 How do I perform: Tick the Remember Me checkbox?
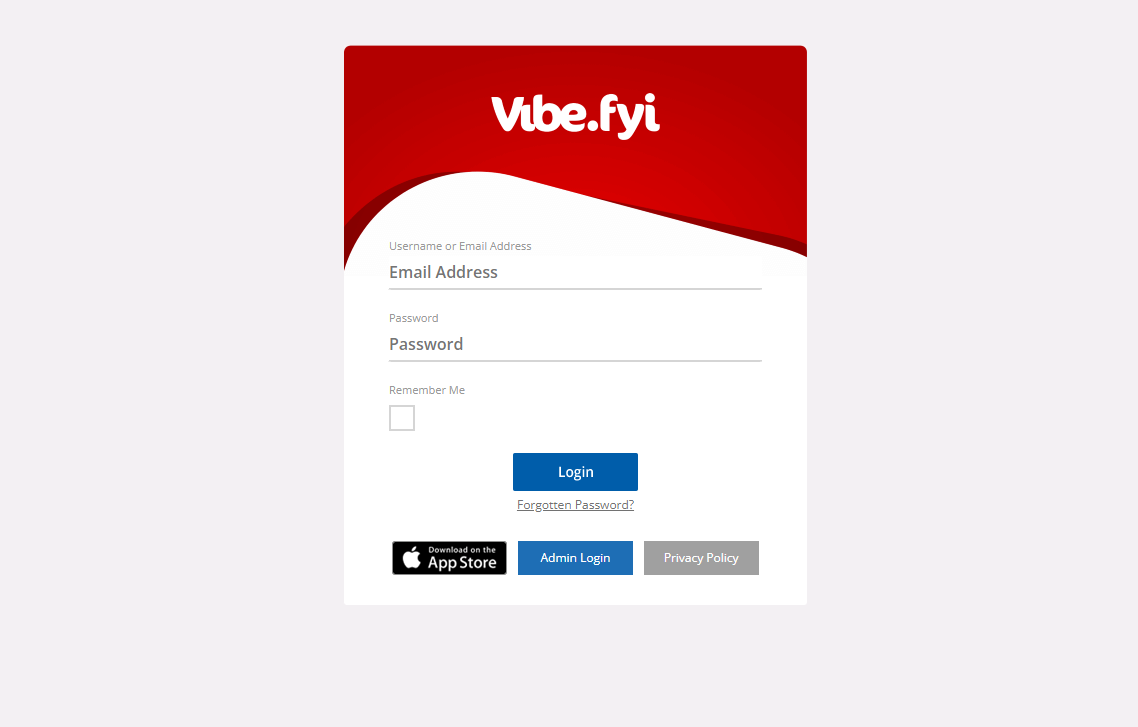tap(401, 418)
